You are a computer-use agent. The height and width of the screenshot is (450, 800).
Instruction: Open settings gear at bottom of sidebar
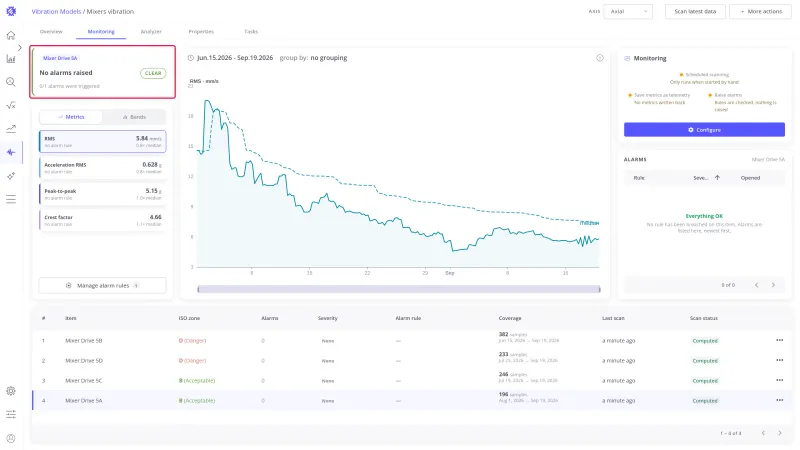click(x=11, y=391)
